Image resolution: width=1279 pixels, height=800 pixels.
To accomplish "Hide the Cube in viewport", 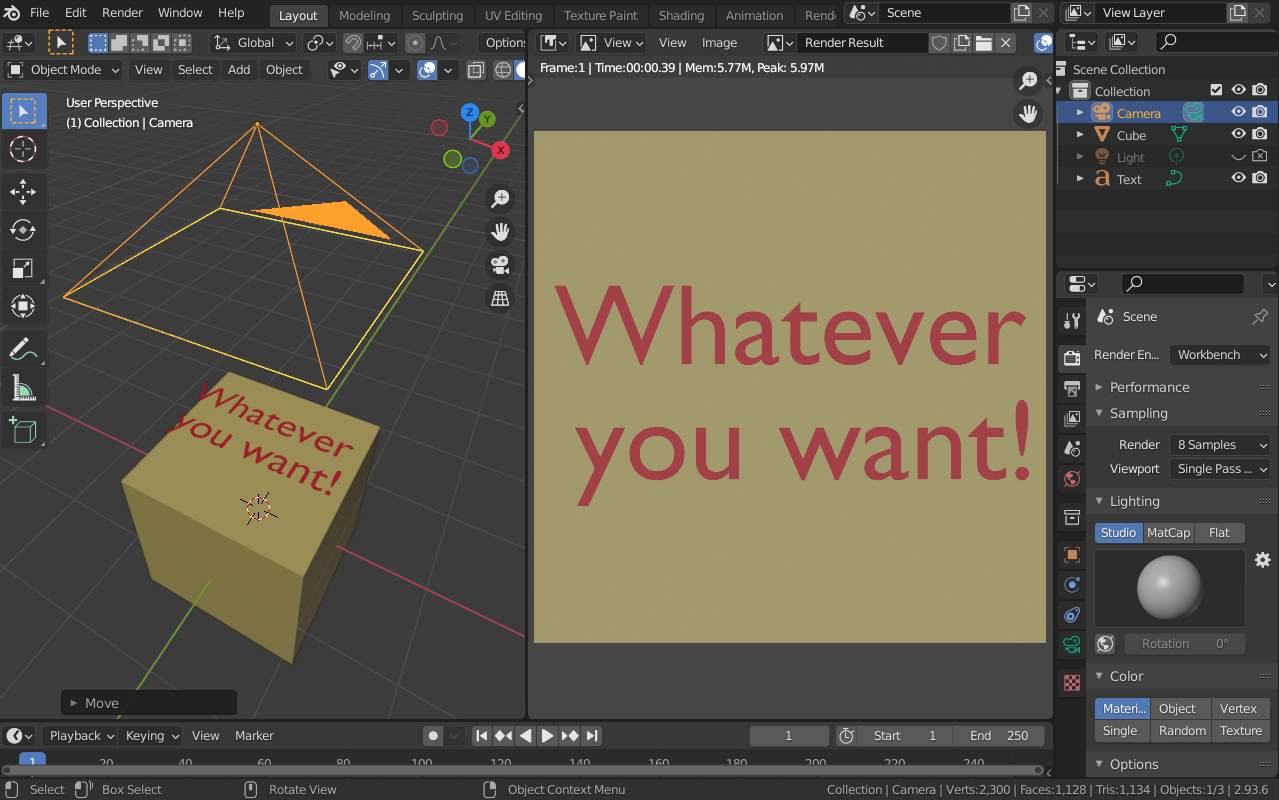I will (1238, 134).
